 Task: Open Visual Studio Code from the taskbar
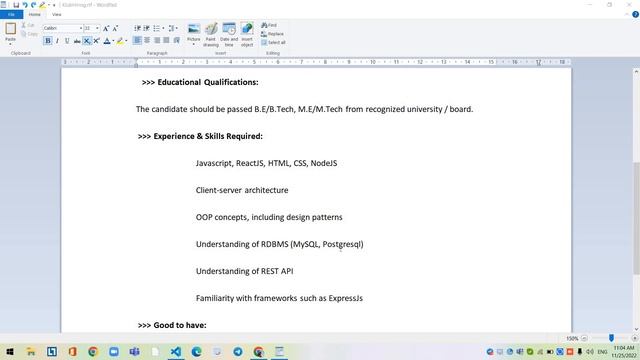click(x=176, y=351)
